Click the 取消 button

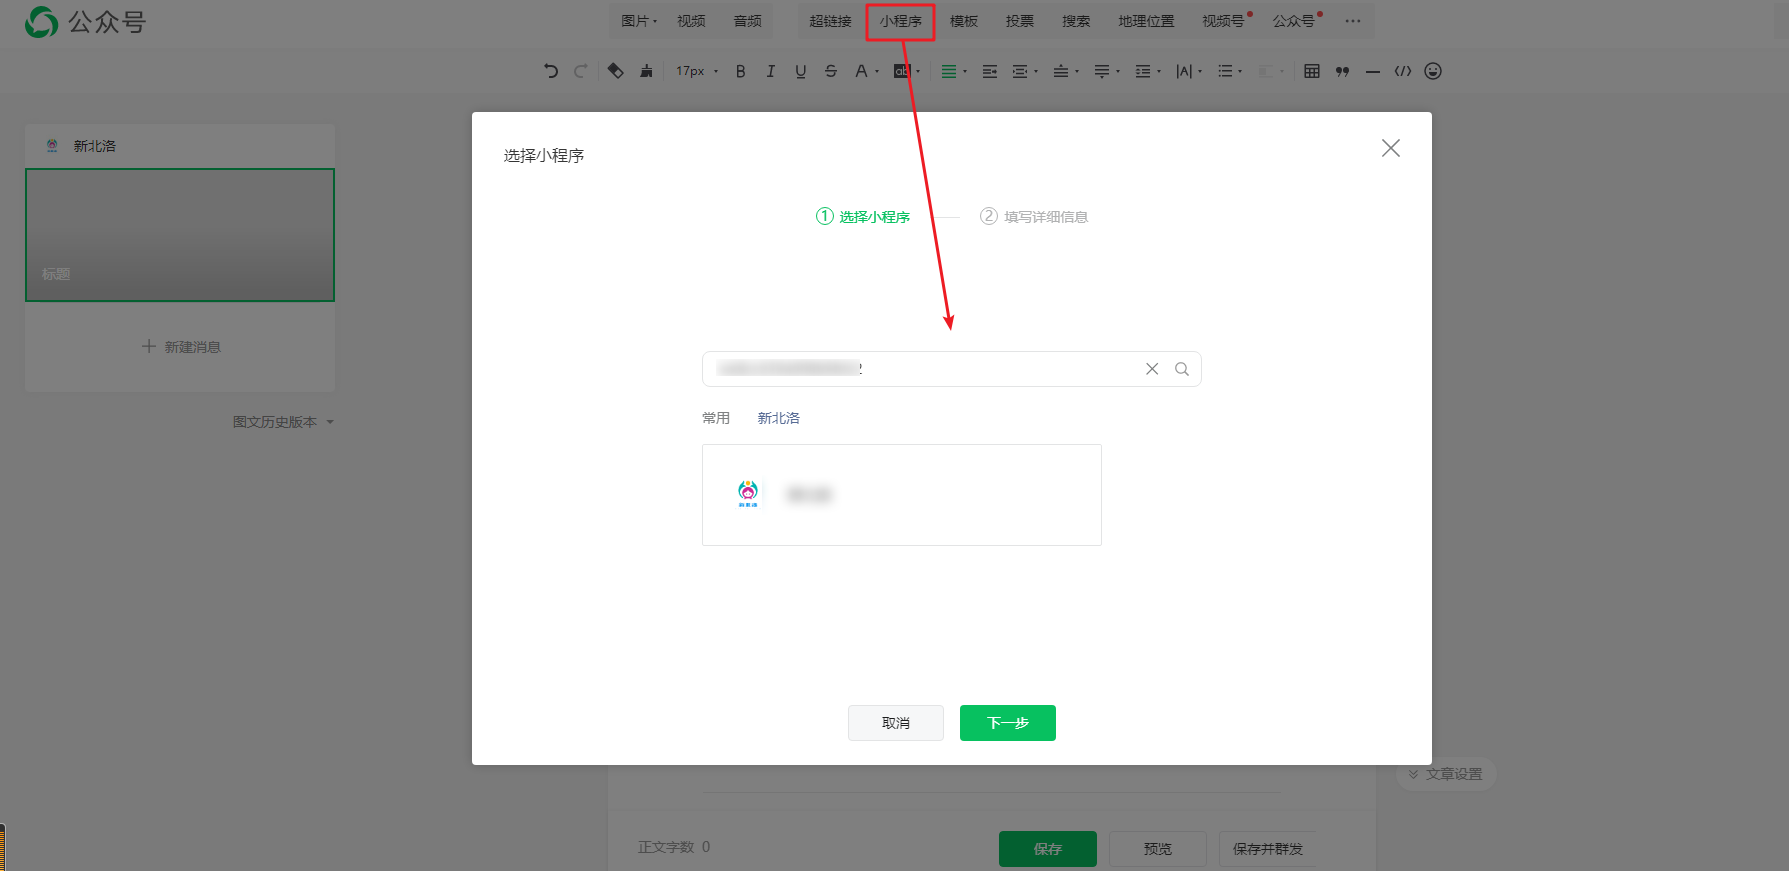point(895,723)
